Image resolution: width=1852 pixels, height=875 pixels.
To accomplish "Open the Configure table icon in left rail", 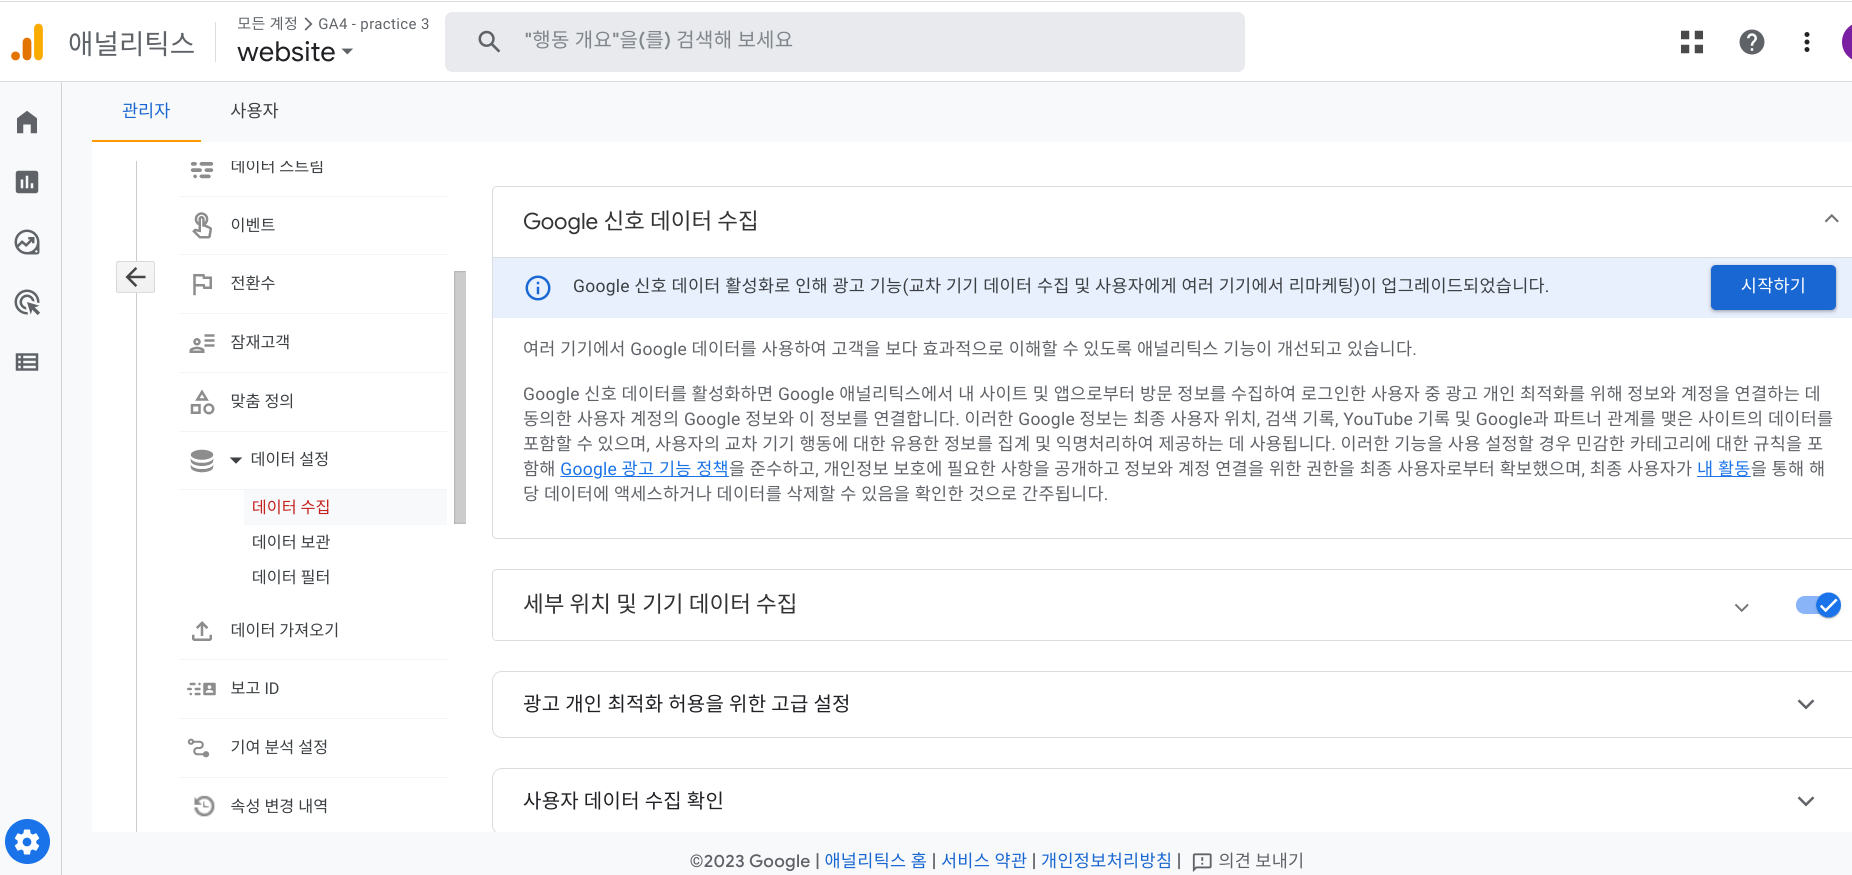I will point(27,362).
